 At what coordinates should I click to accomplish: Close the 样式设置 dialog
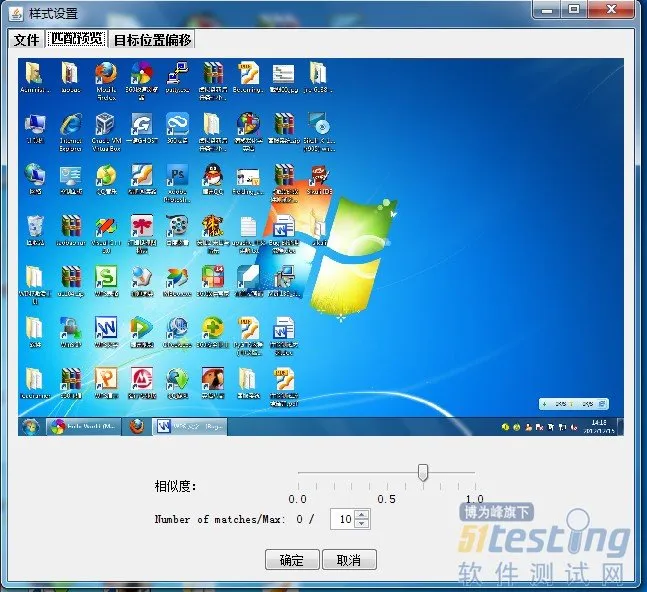pyautogui.click(x=611, y=10)
